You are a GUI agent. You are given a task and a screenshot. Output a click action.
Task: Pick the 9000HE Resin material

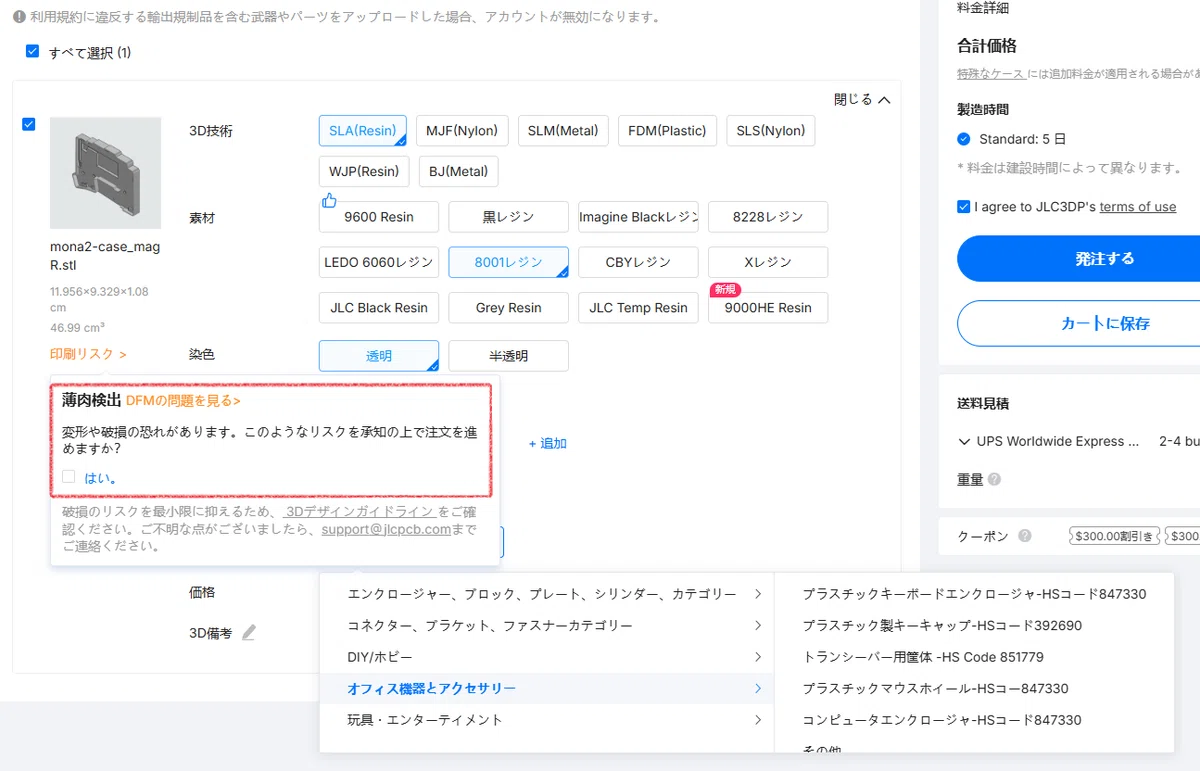point(768,308)
